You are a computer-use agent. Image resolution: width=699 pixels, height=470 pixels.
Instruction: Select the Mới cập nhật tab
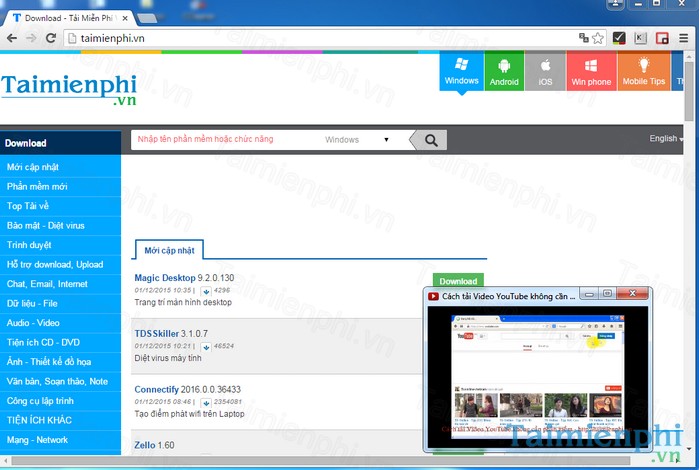(169, 249)
